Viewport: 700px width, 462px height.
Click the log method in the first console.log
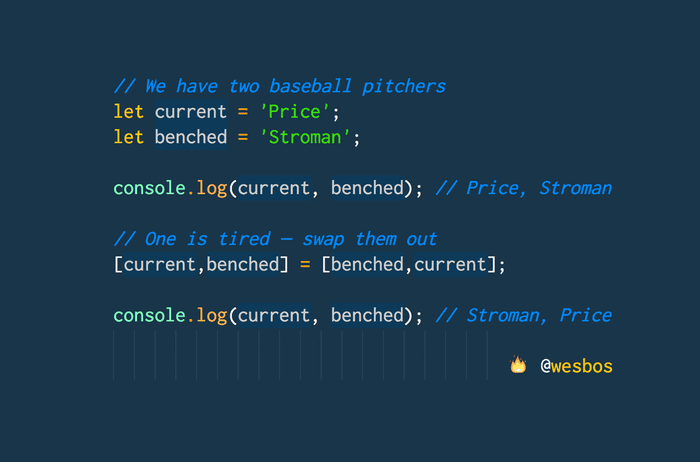(x=211, y=188)
